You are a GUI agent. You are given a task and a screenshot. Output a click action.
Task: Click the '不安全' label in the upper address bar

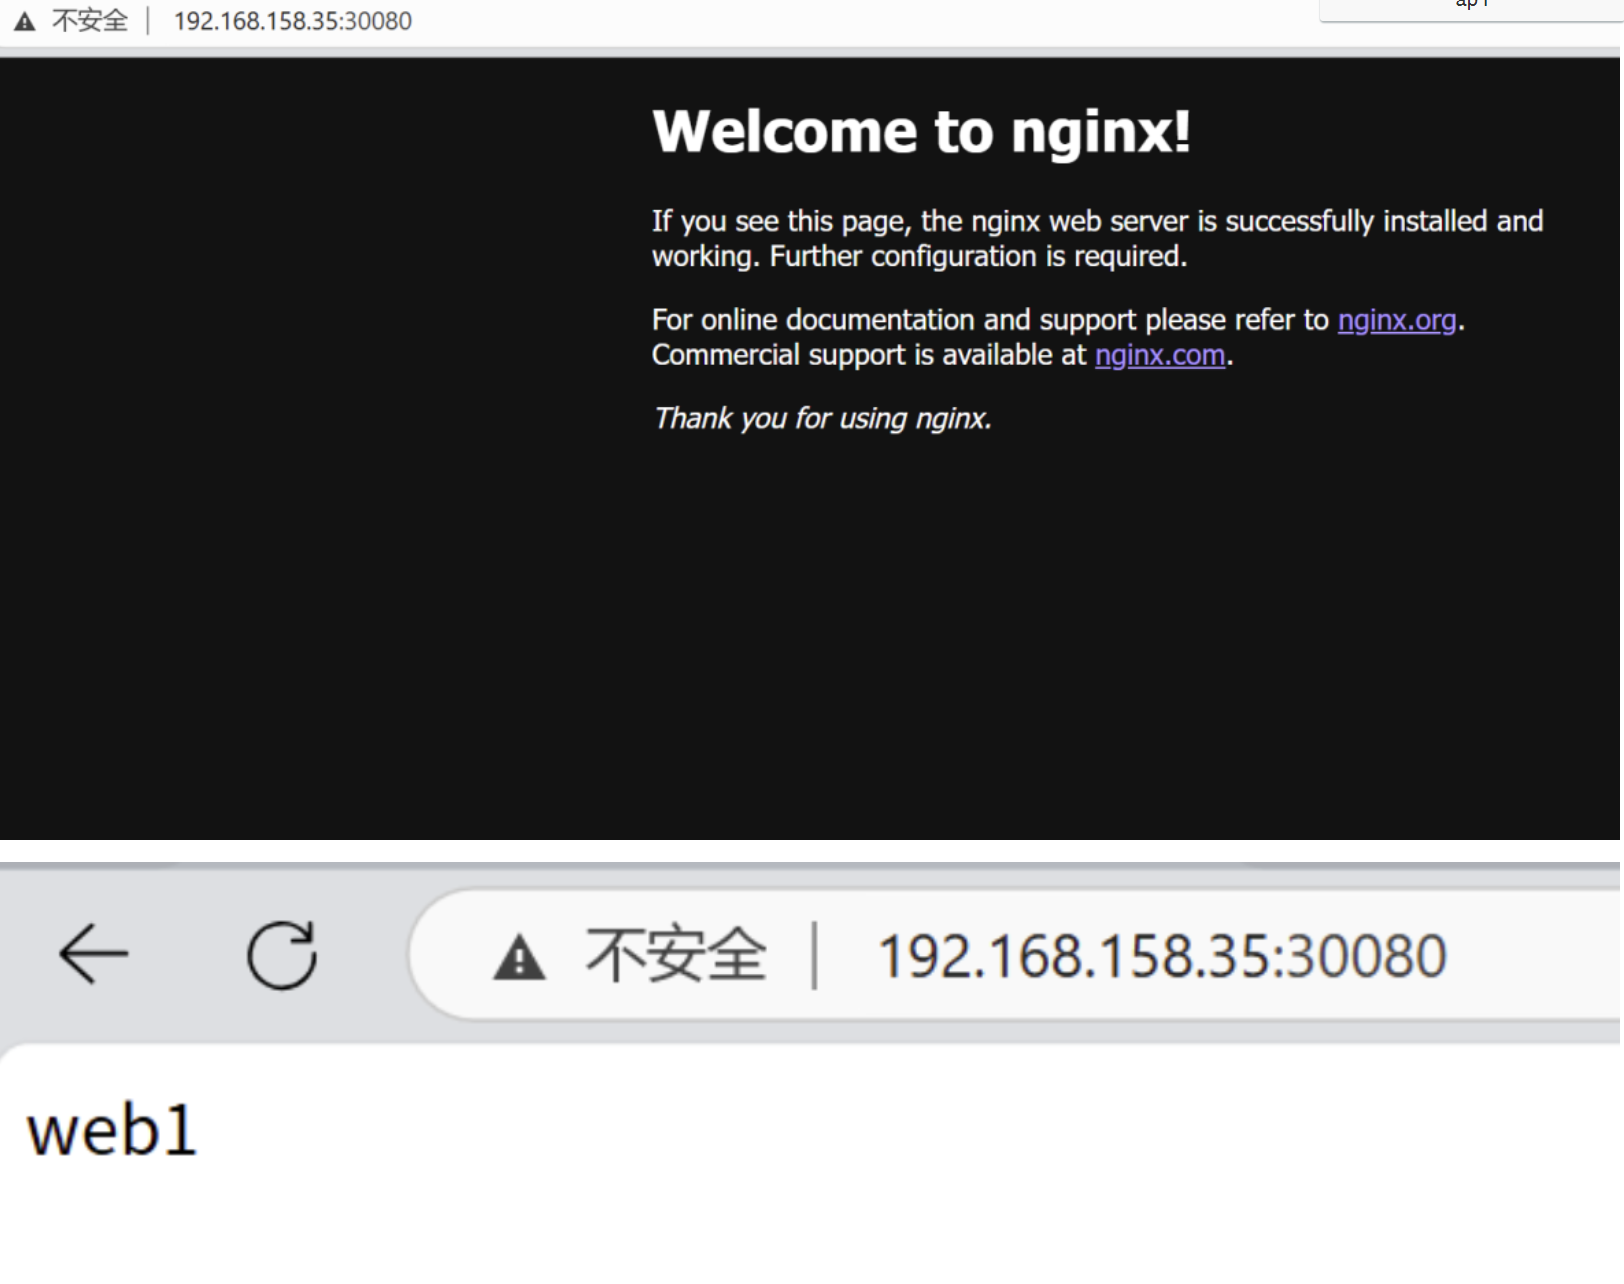coord(90,21)
